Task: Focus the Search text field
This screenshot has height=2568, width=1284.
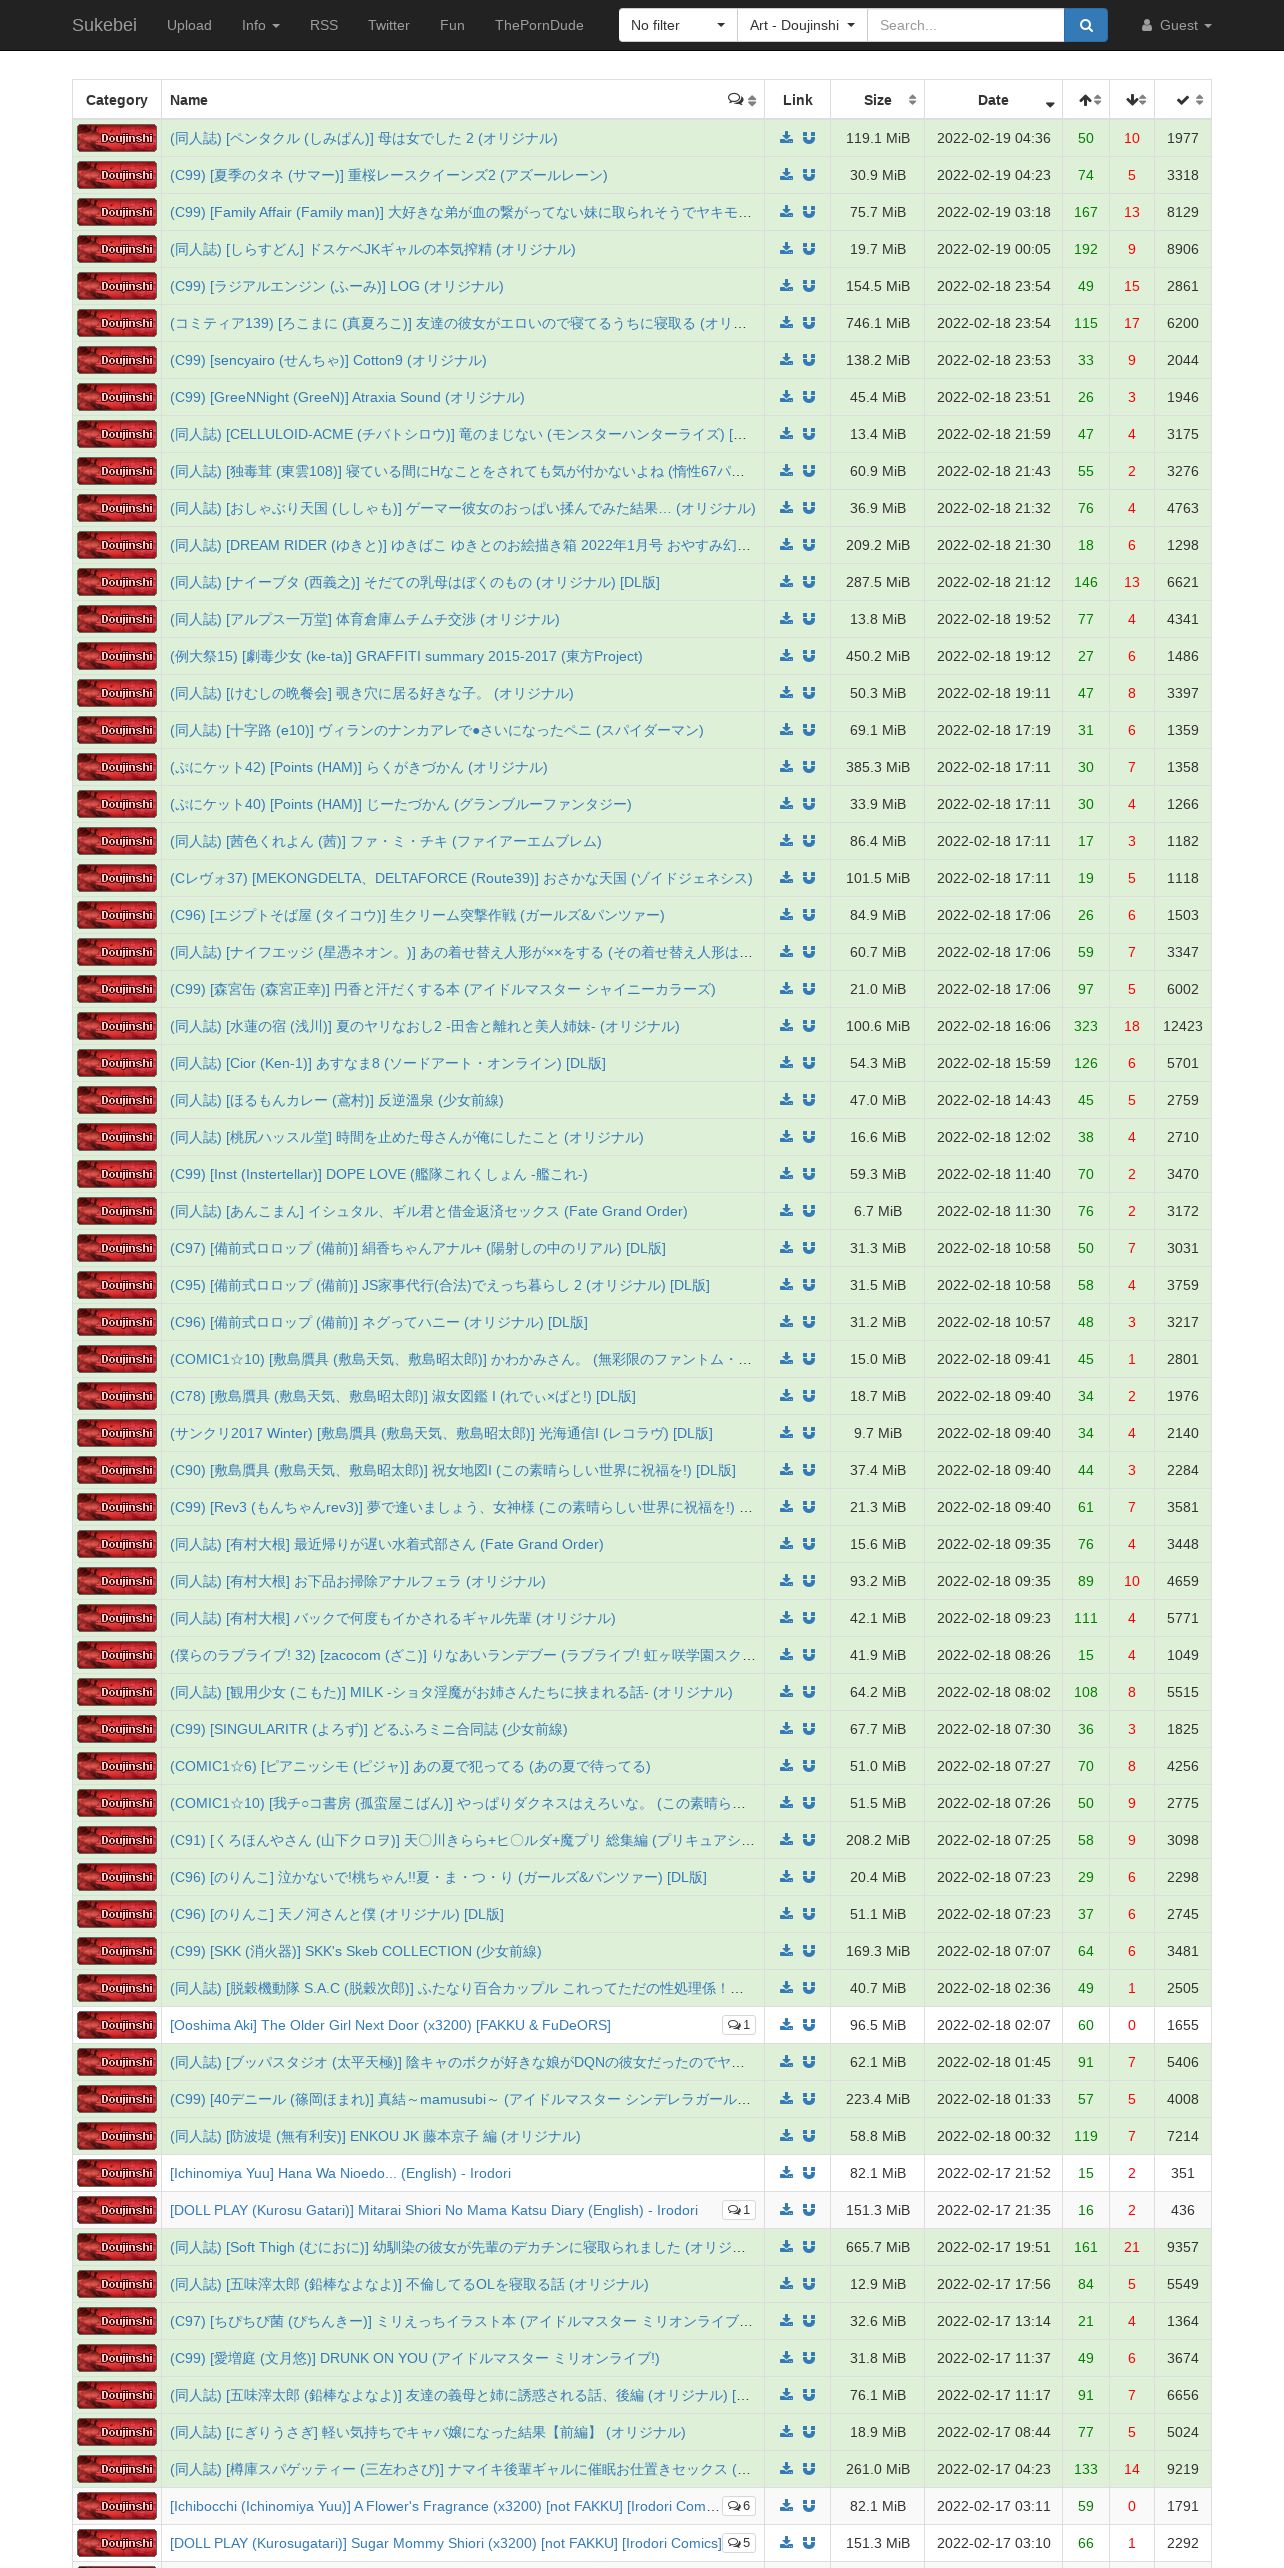Action: 965,25
